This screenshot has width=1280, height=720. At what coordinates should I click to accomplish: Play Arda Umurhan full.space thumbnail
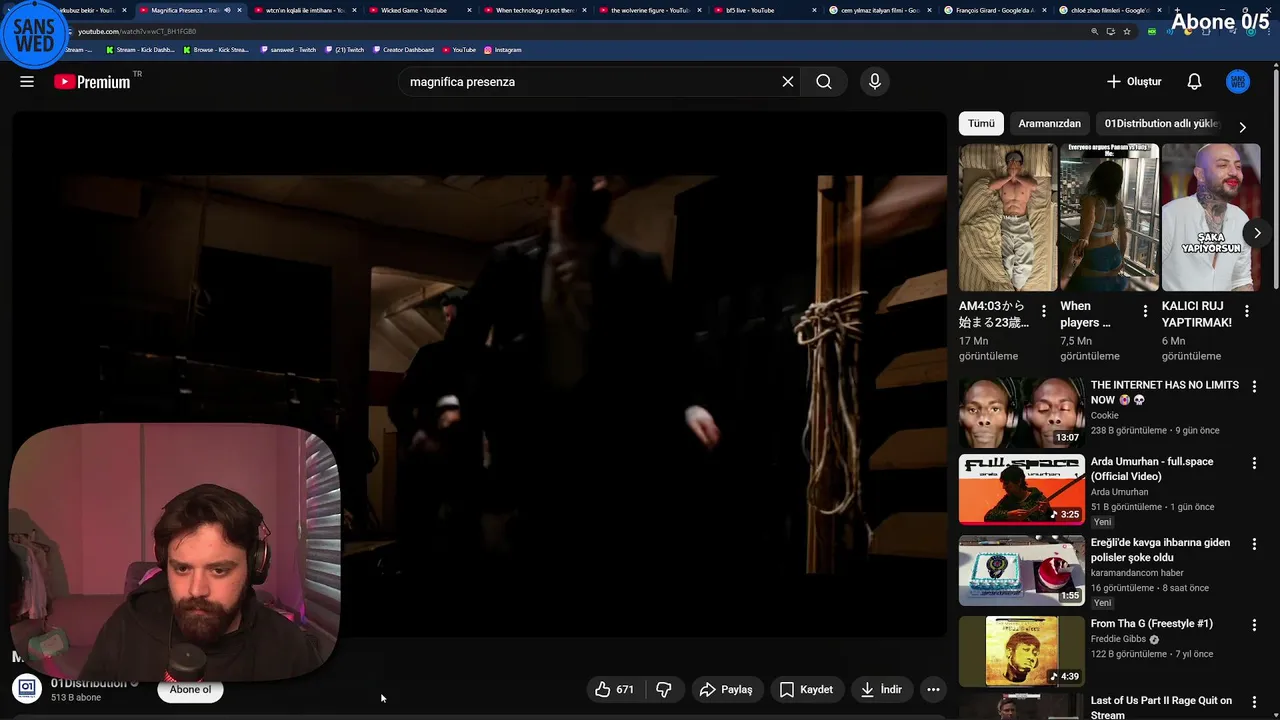pyautogui.click(x=1021, y=490)
